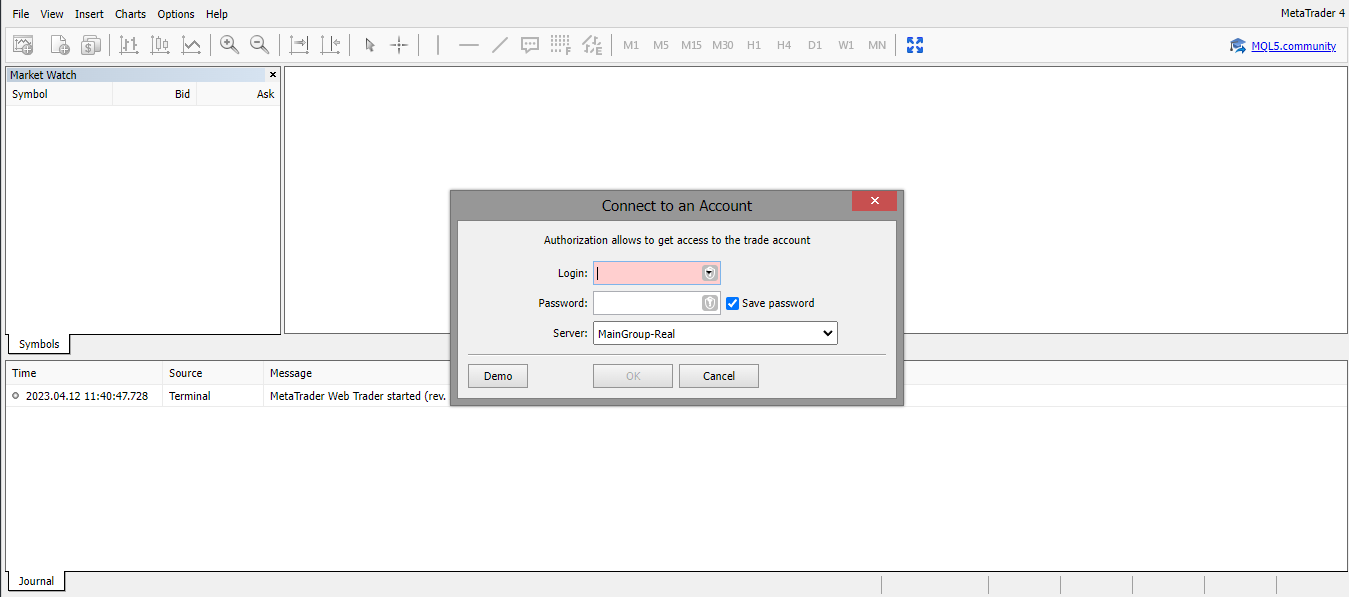
Task: Click the Cancel button in dialog
Action: pyautogui.click(x=719, y=376)
